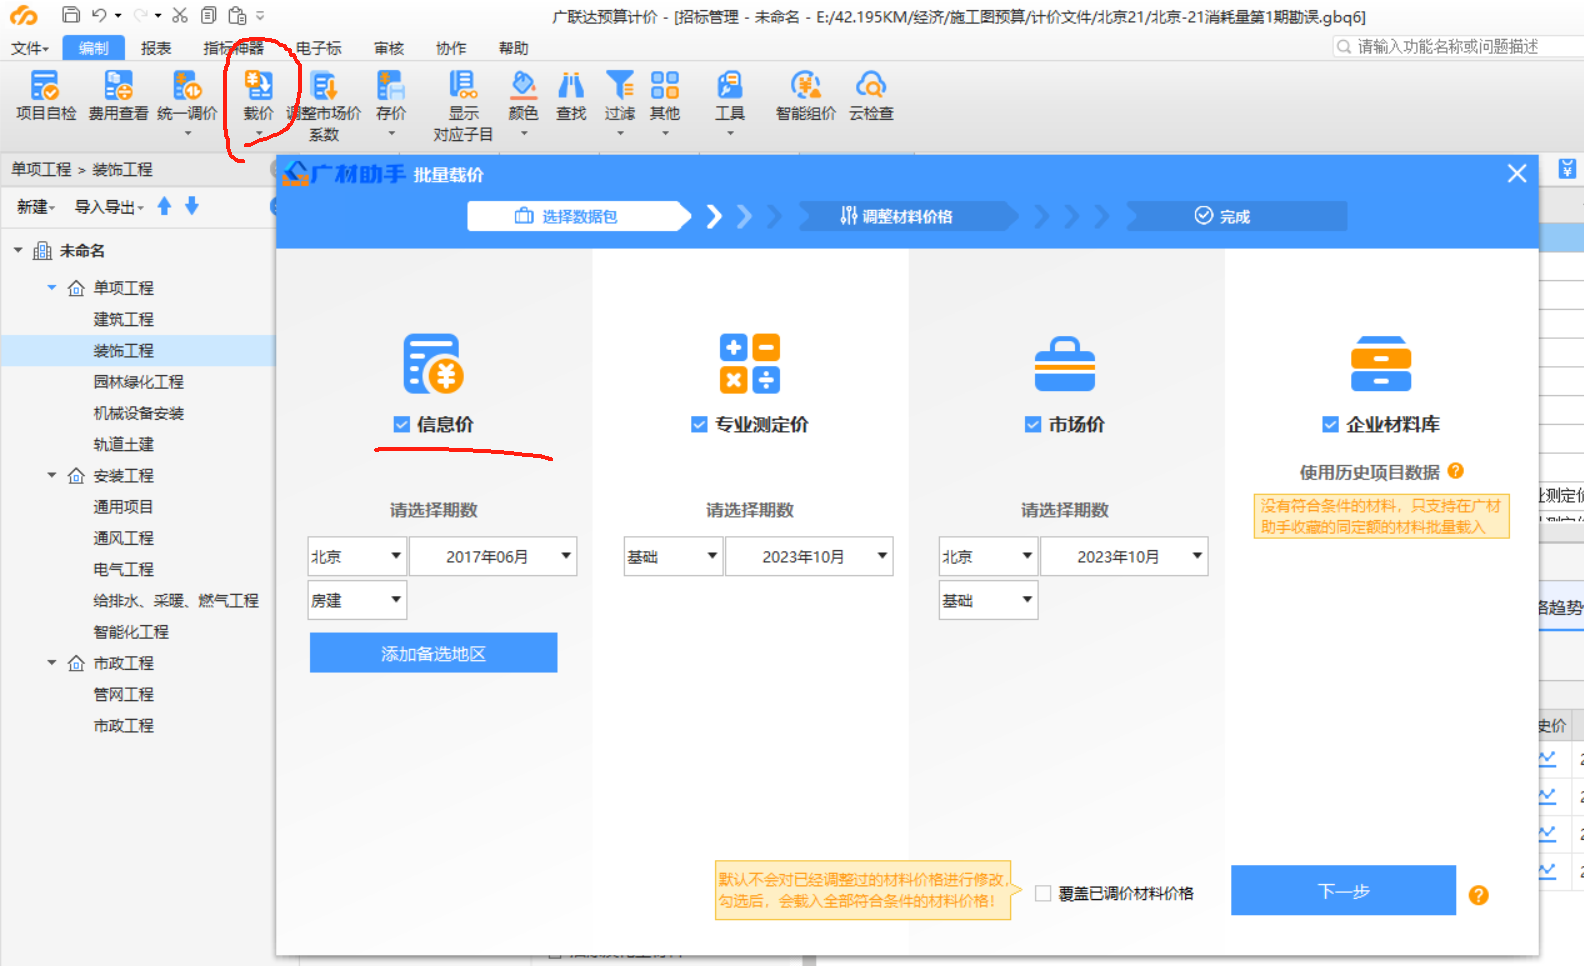Image resolution: width=1584 pixels, height=966 pixels.
Task: Click the 完成 step
Action: pos(1236,216)
